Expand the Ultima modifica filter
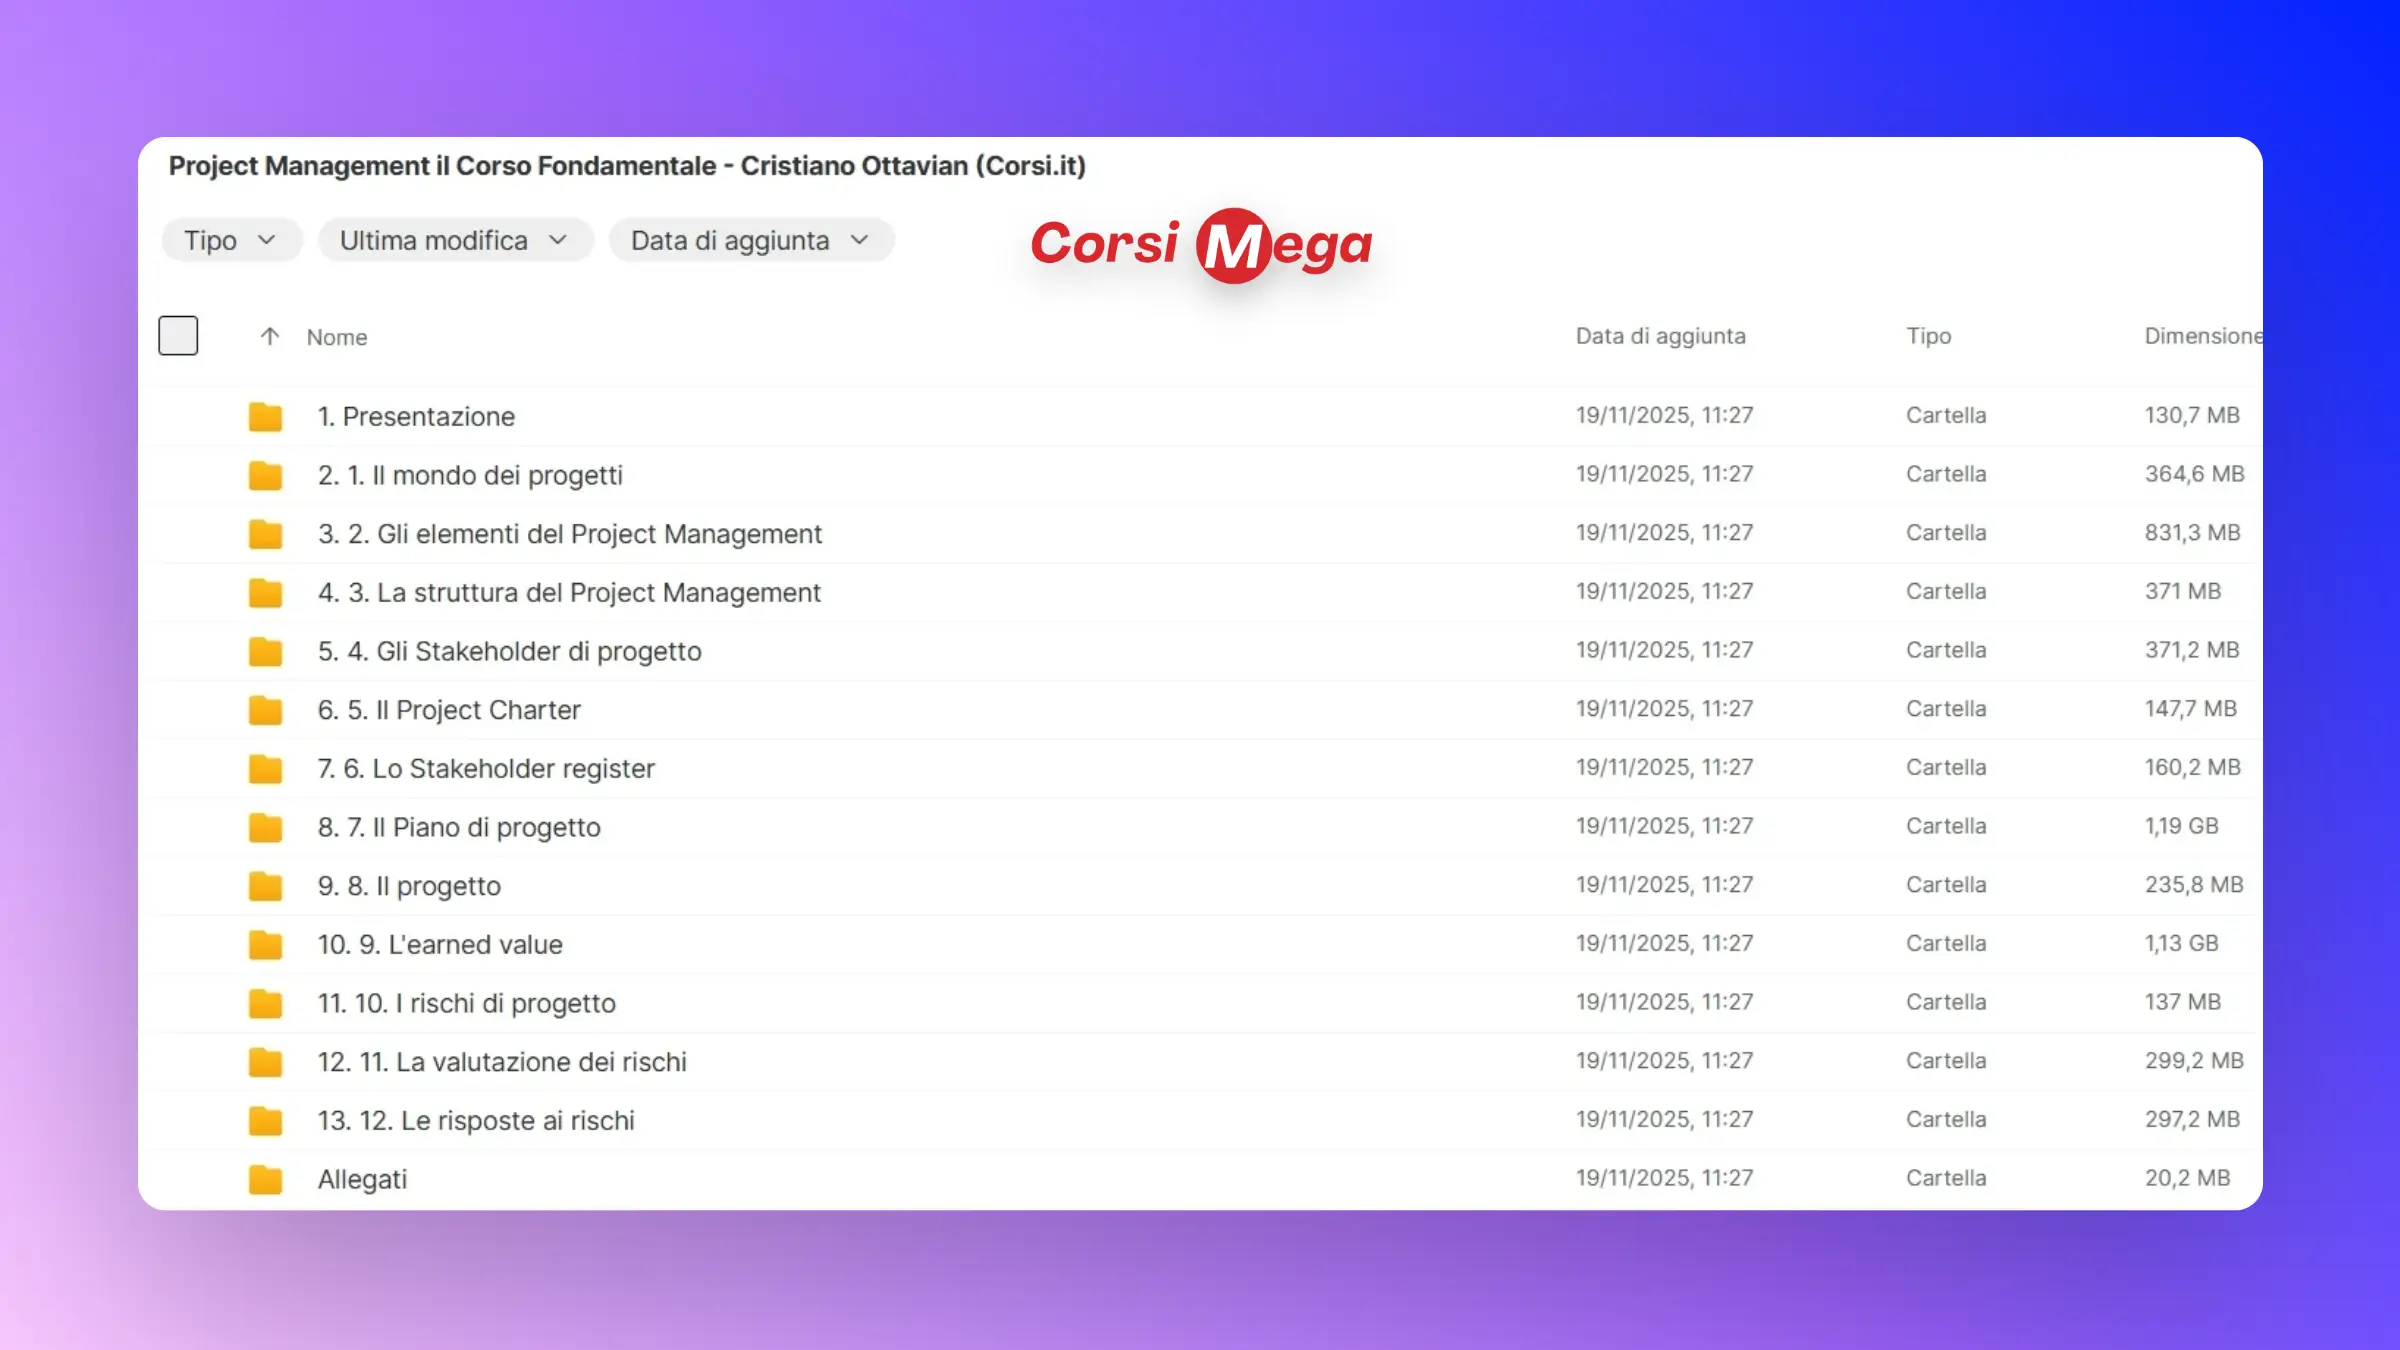Viewport: 2400px width, 1350px height. pyautogui.click(x=455, y=241)
